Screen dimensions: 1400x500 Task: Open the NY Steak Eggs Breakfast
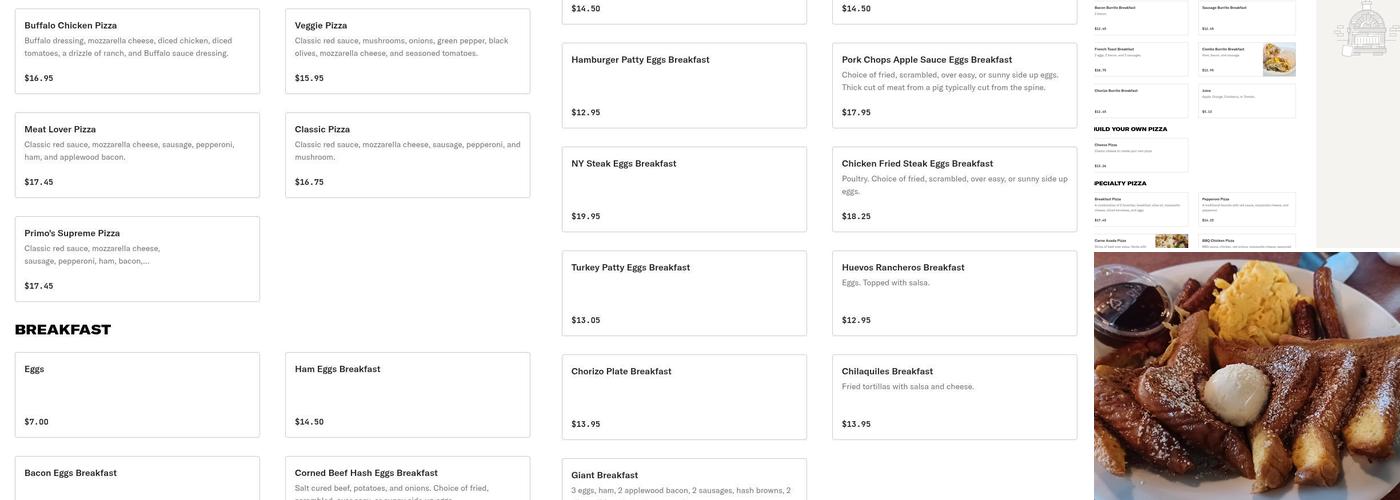coord(684,189)
